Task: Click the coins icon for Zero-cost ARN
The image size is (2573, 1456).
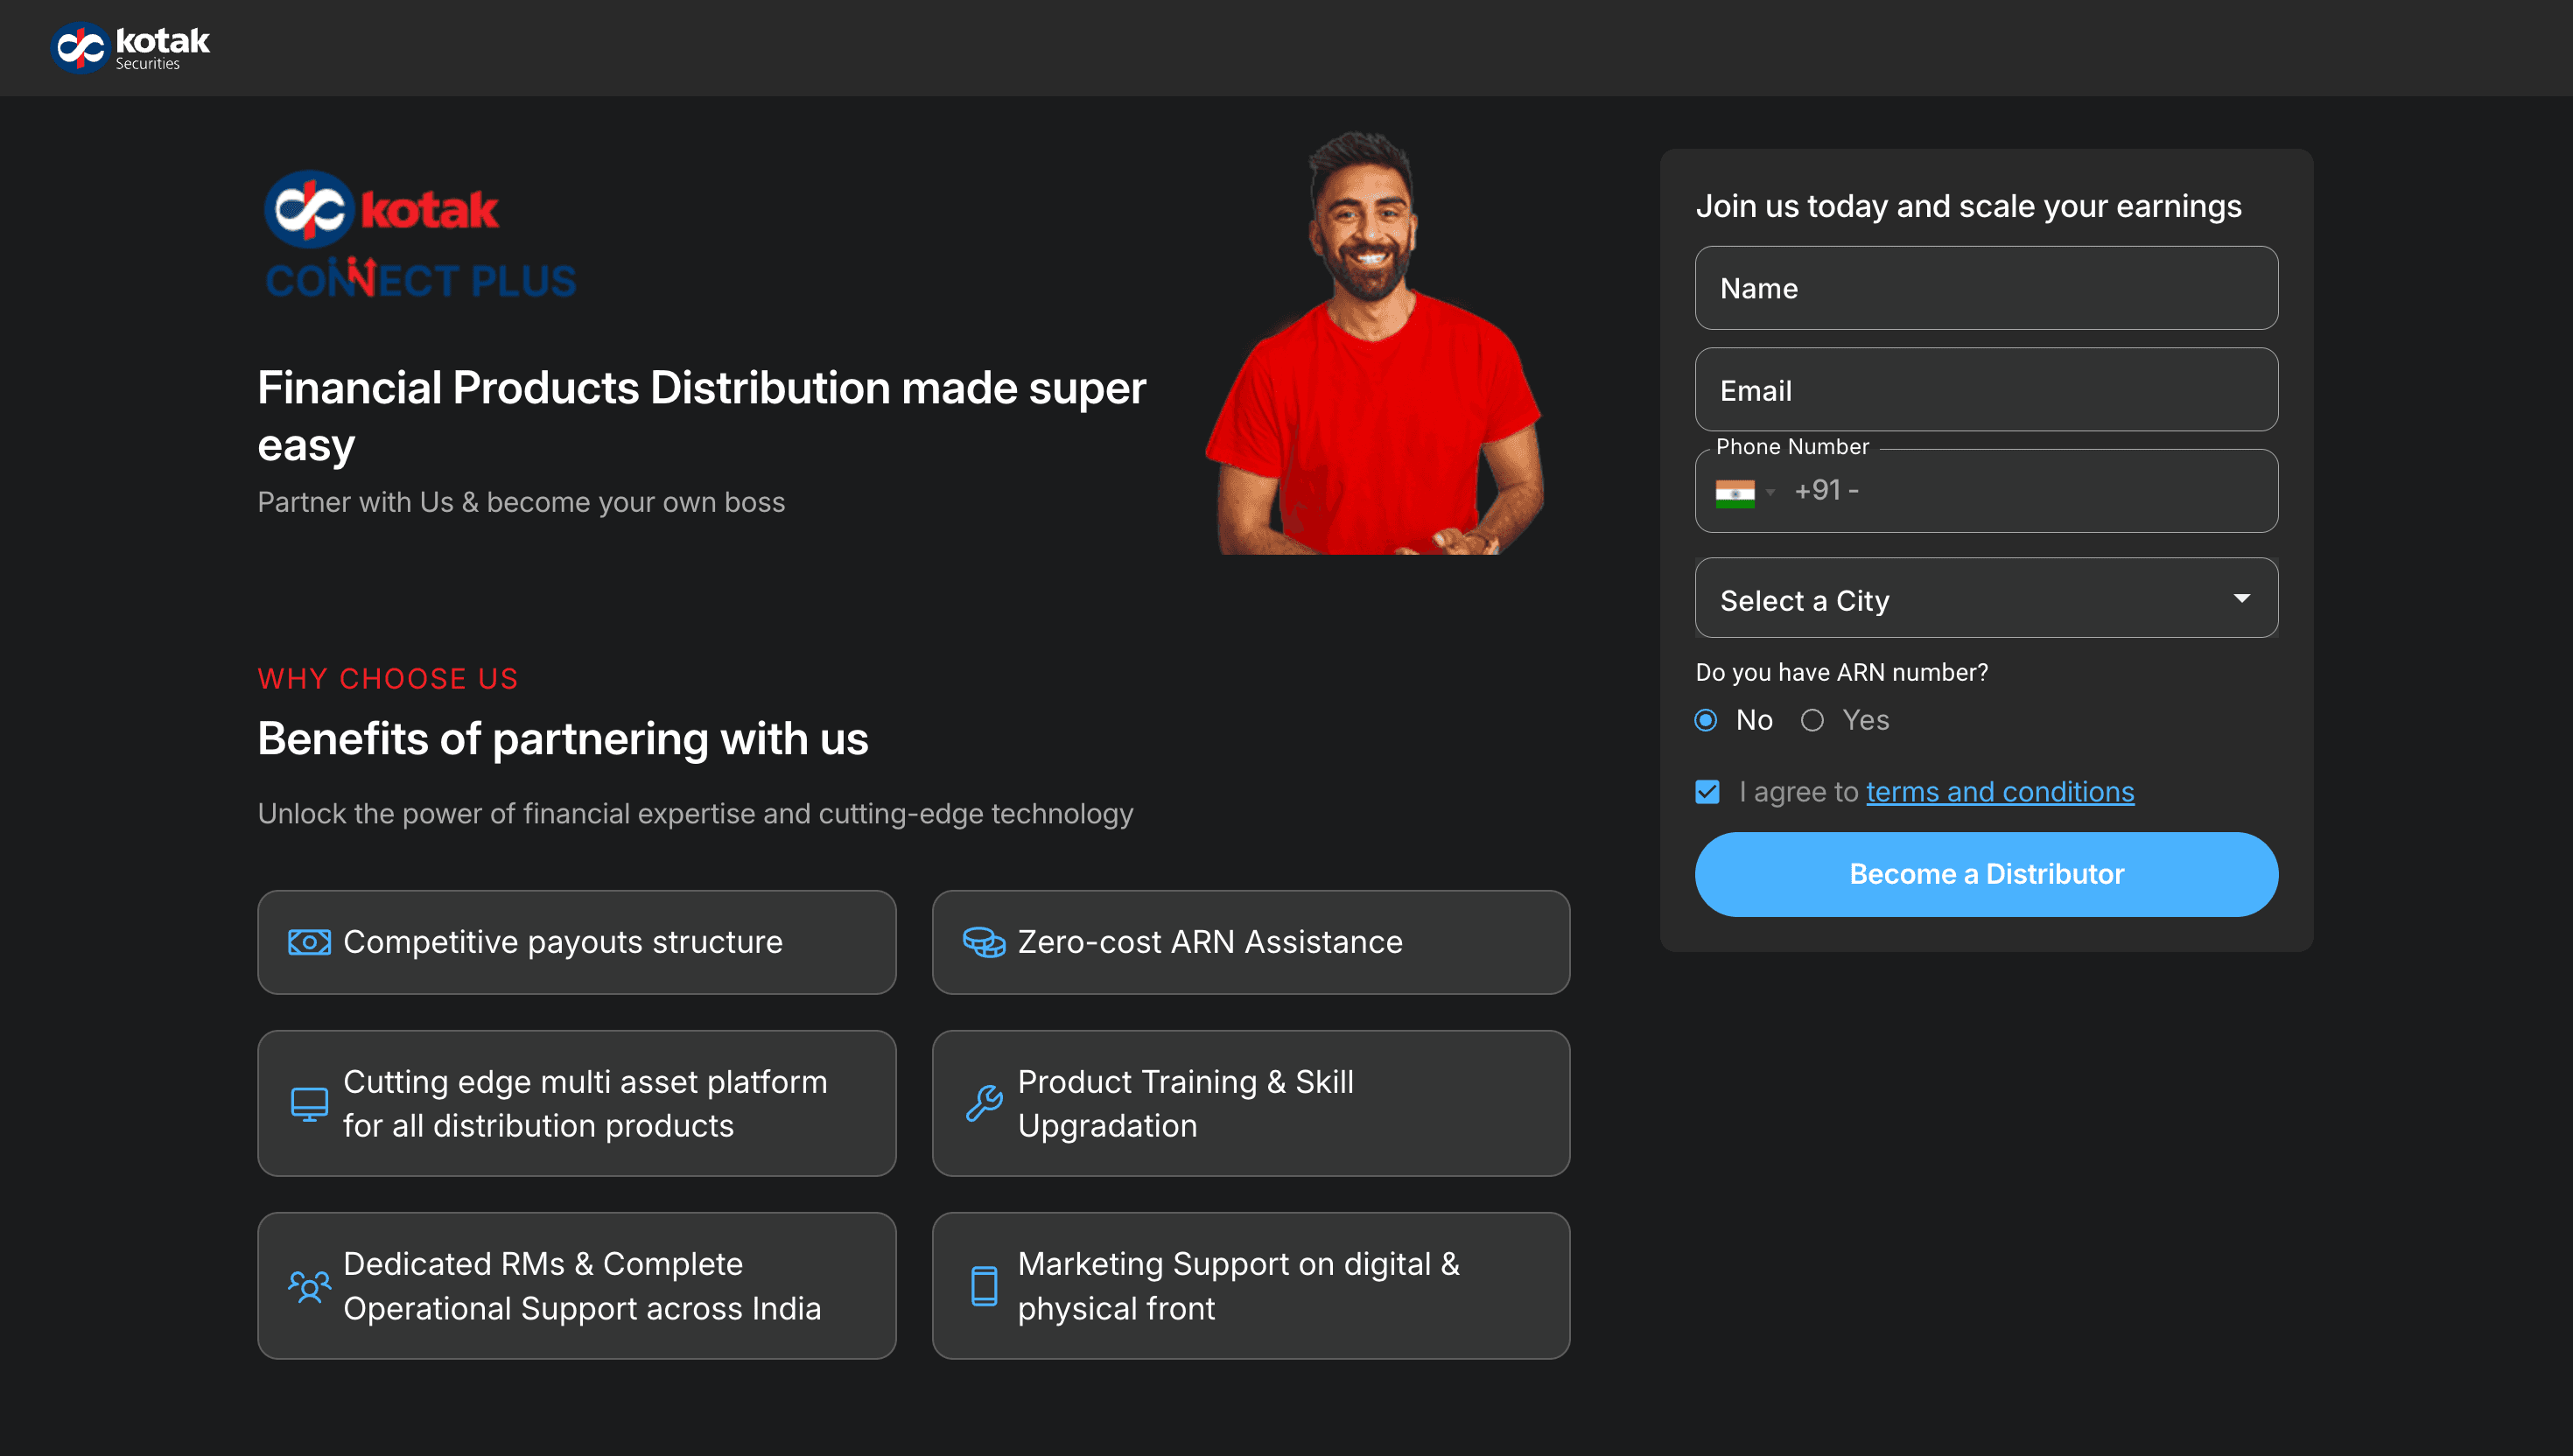Action: (x=983, y=942)
